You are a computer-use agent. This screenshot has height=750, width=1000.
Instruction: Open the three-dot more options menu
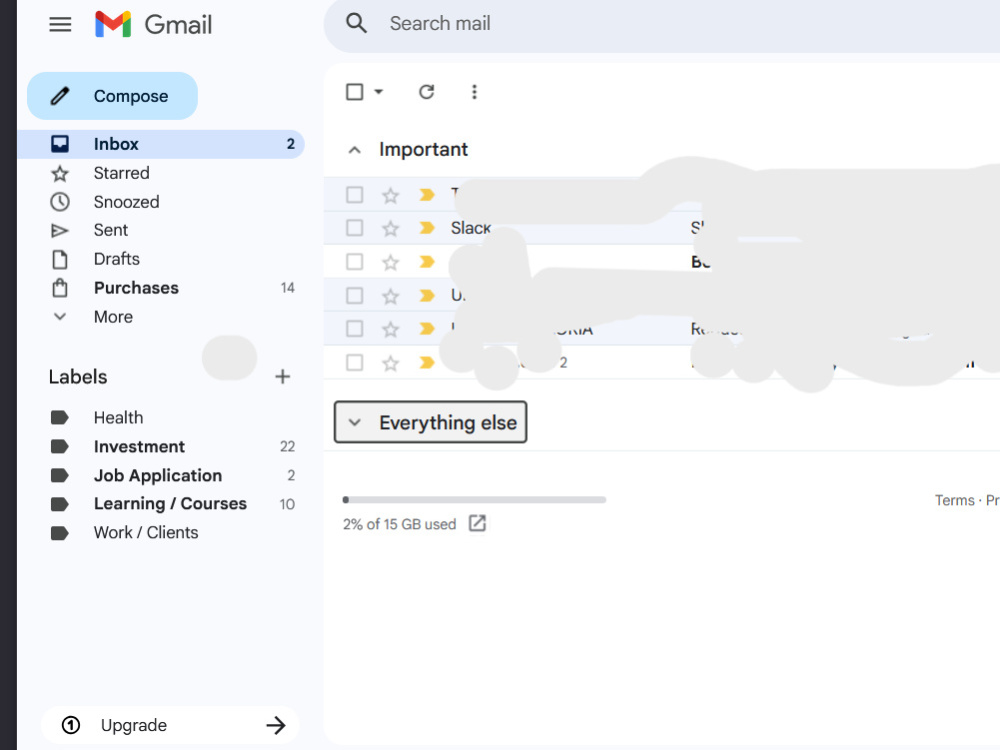[474, 92]
